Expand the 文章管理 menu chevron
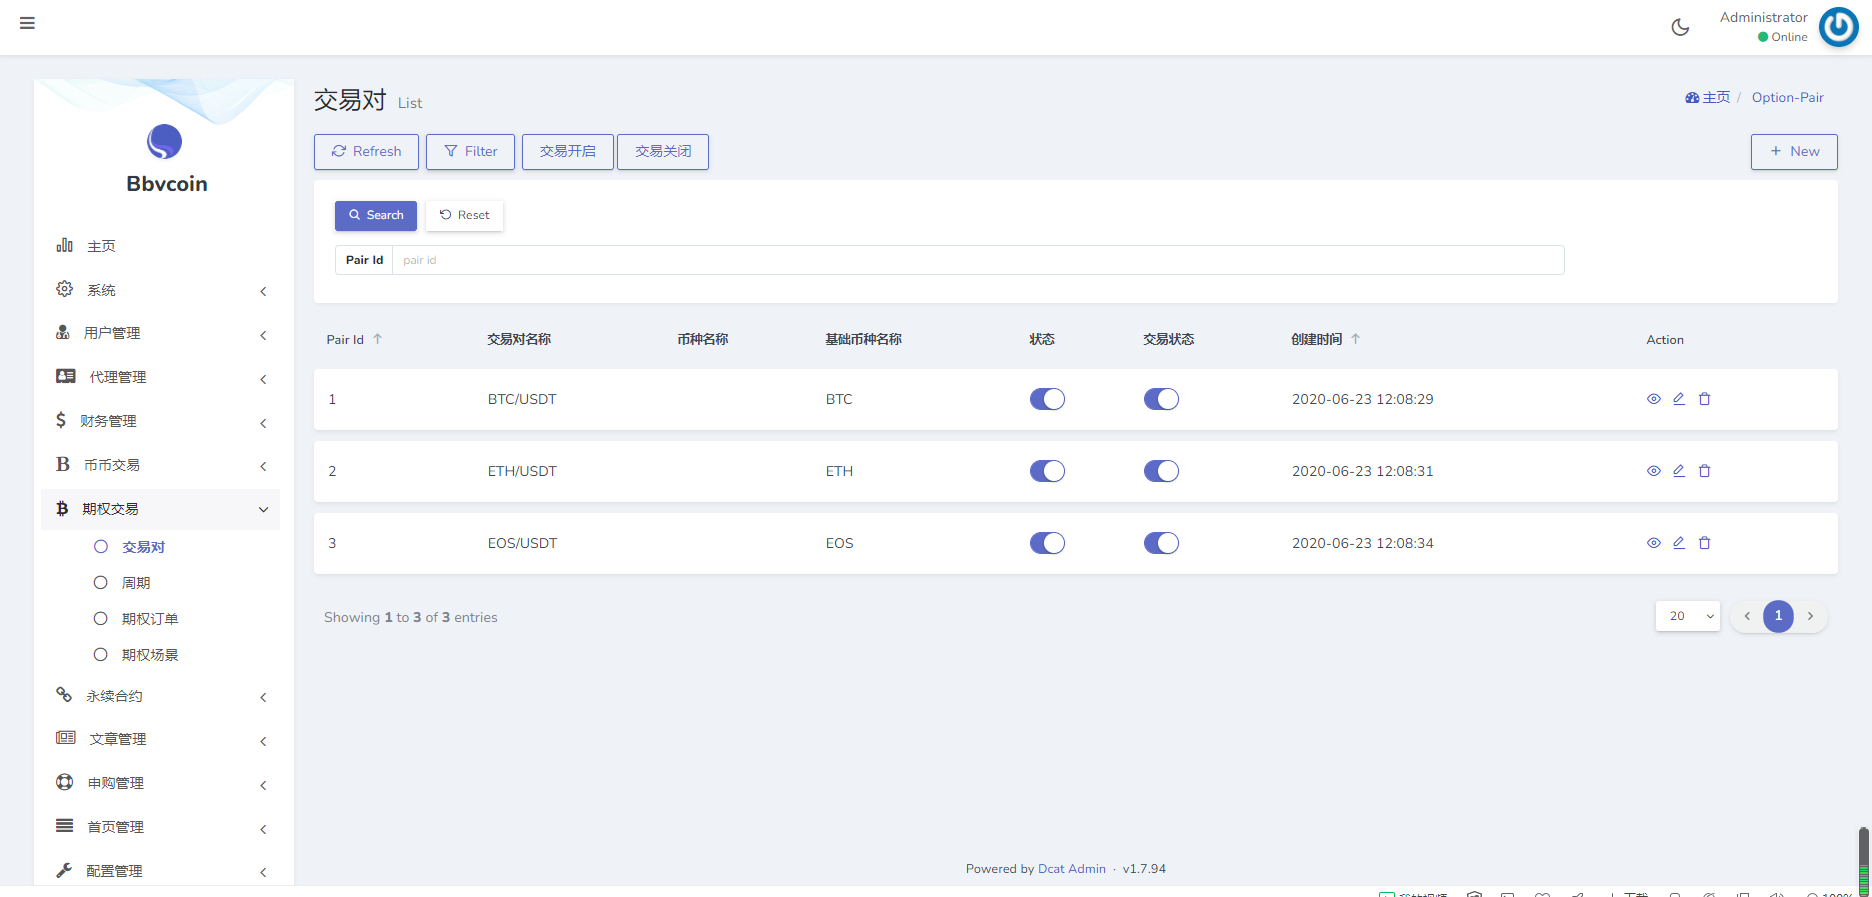The height and width of the screenshot is (897, 1872). coord(263,741)
